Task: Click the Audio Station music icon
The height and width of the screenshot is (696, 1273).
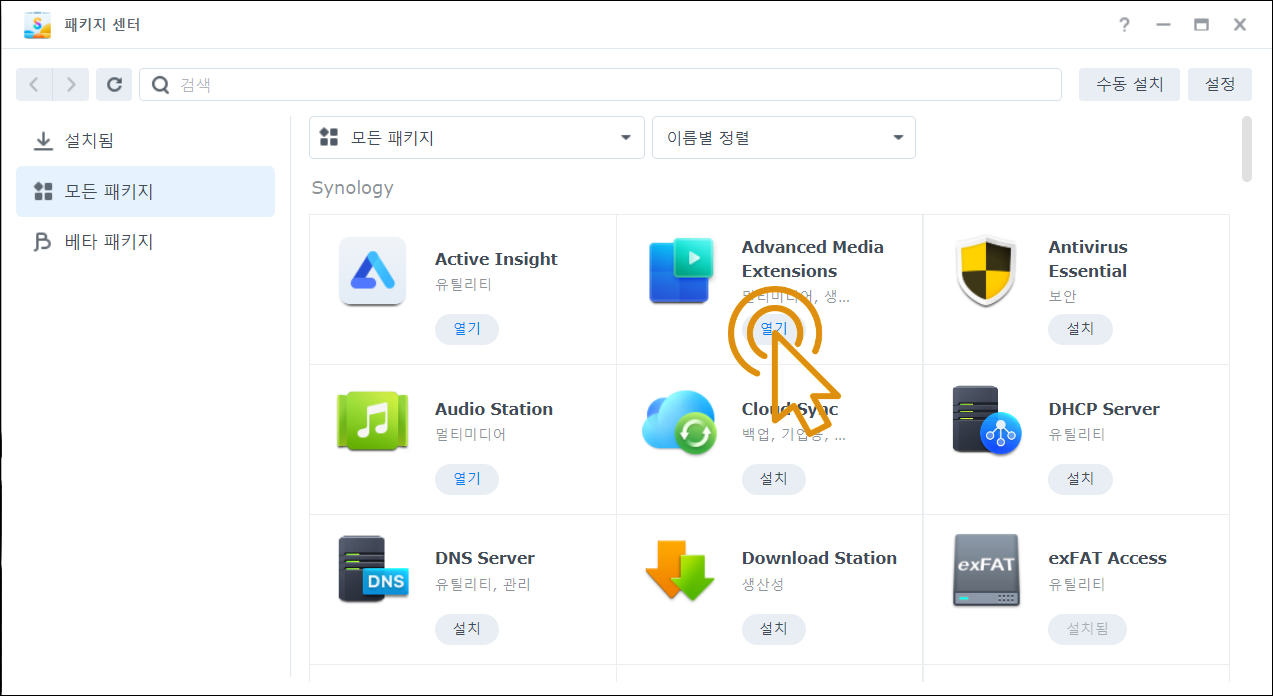Action: (x=372, y=421)
